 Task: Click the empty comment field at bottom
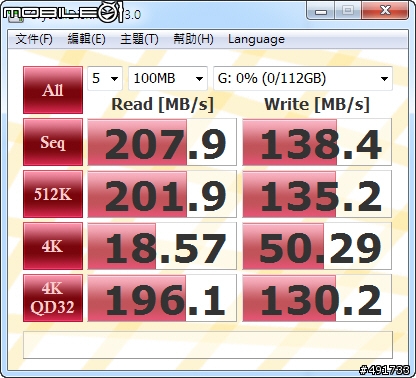[x=208, y=345]
